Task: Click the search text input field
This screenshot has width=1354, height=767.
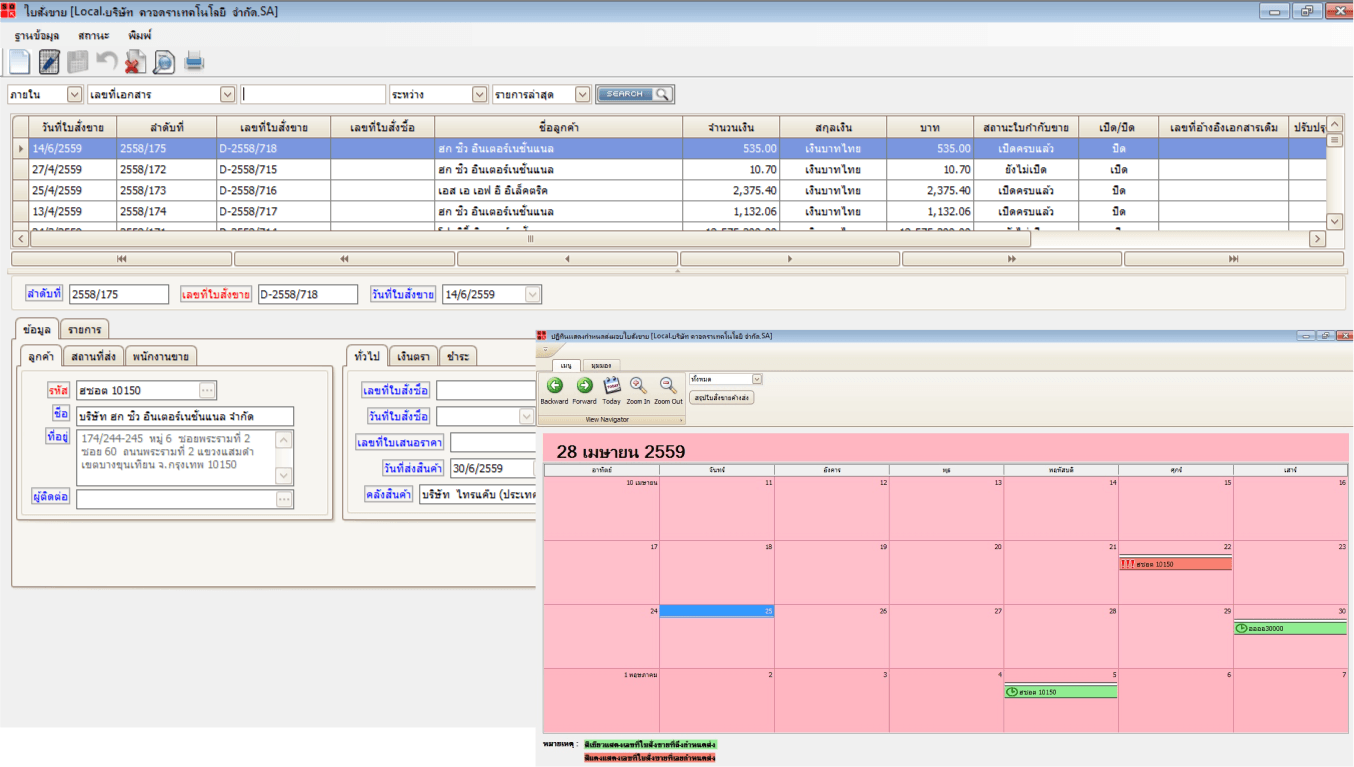Action: click(x=313, y=94)
